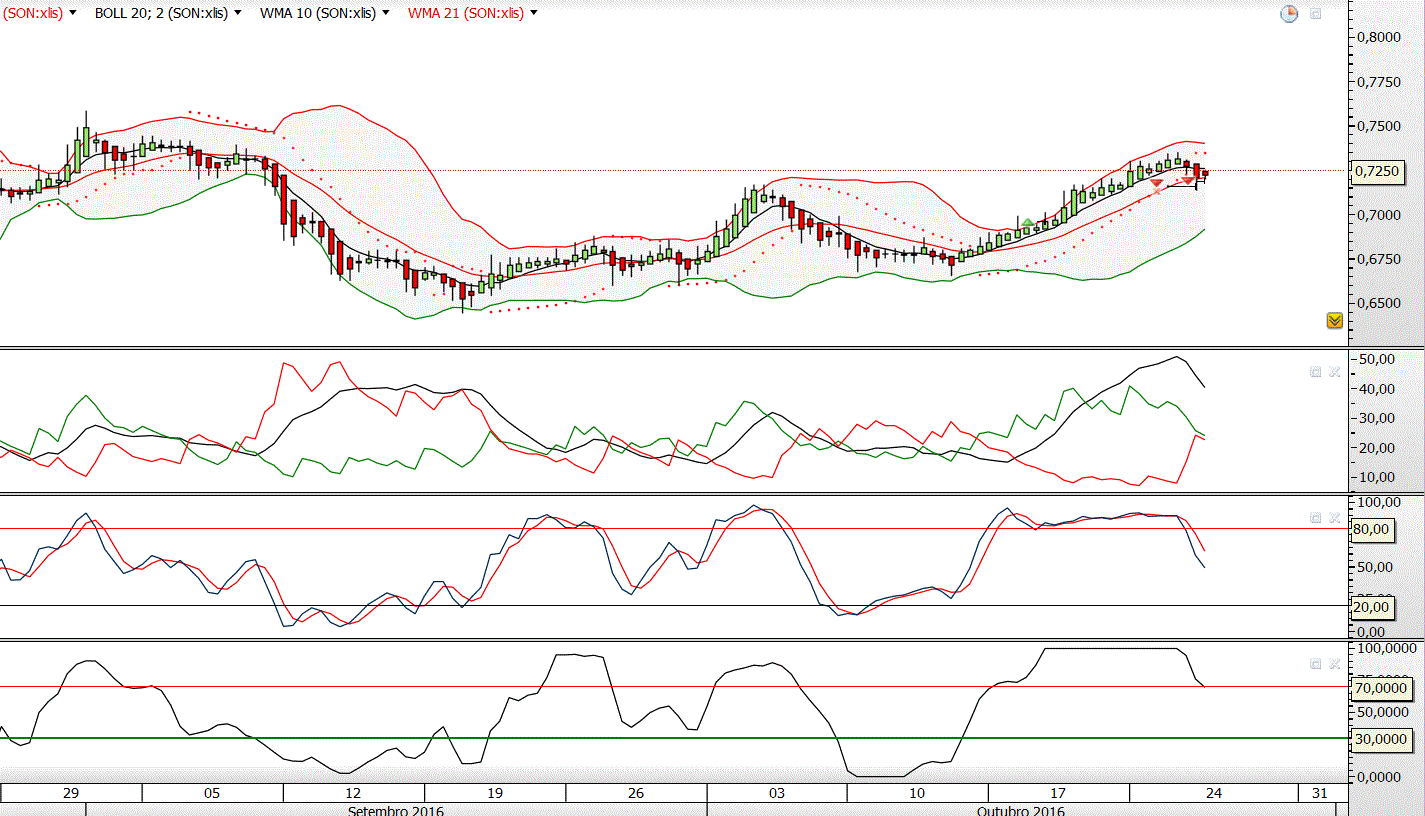Open dropdown arrow for BOLL 20; 2 indicator
Screen dimensions: 1425x816
click(238, 13)
